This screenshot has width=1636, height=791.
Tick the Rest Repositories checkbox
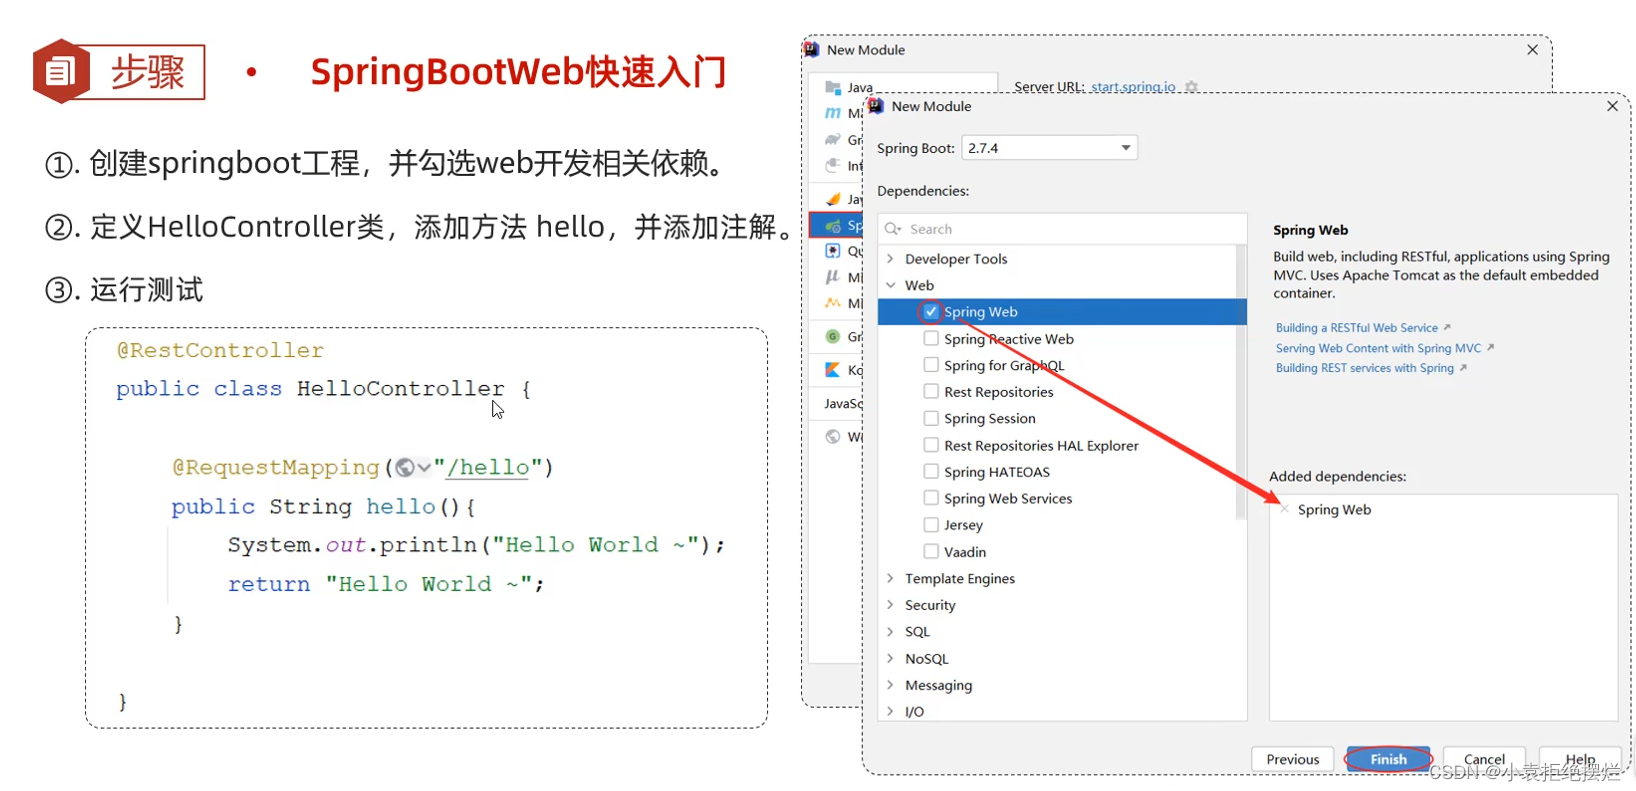(x=931, y=391)
